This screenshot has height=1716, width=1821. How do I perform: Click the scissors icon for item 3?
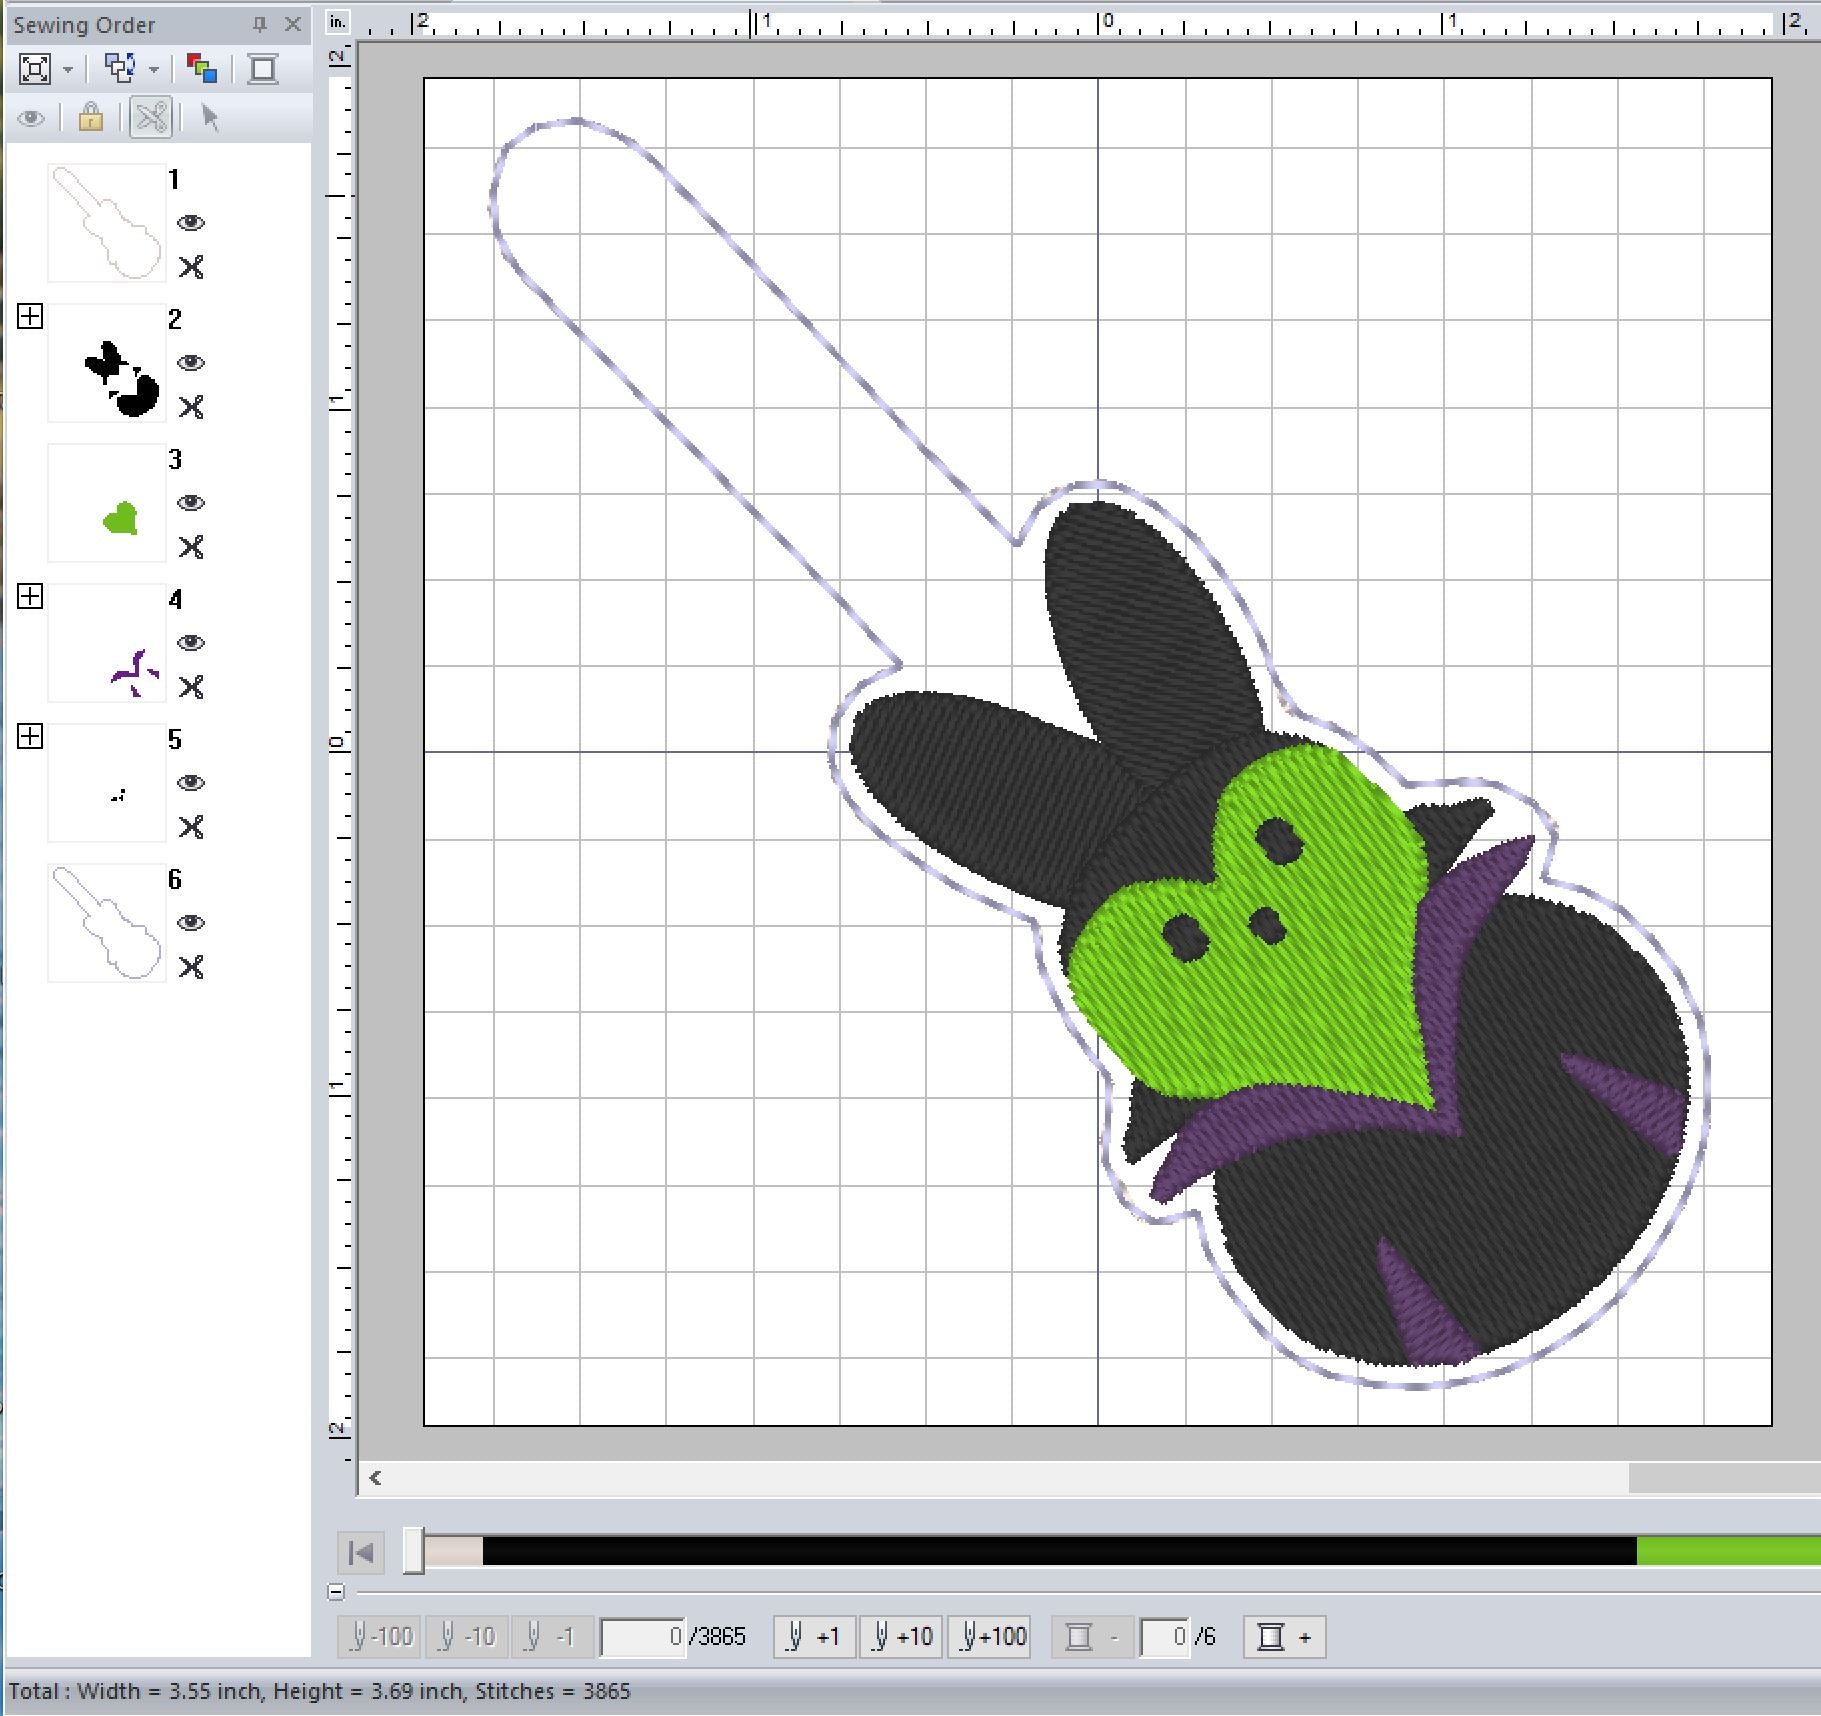(x=191, y=547)
